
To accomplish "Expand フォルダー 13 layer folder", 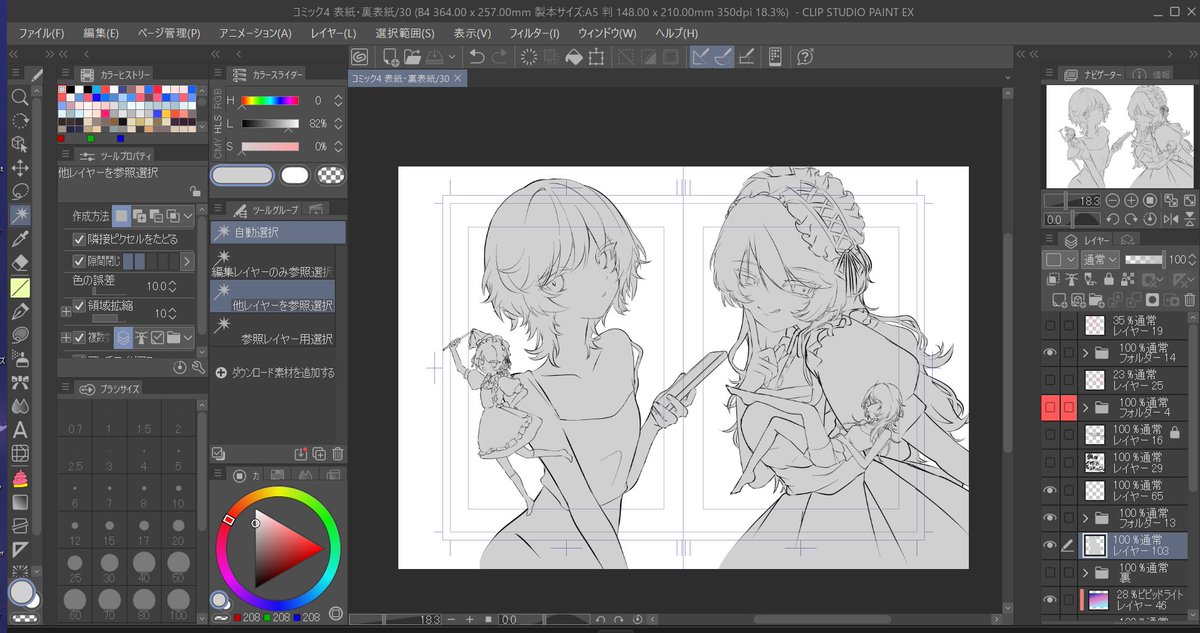I will click(x=1086, y=517).
